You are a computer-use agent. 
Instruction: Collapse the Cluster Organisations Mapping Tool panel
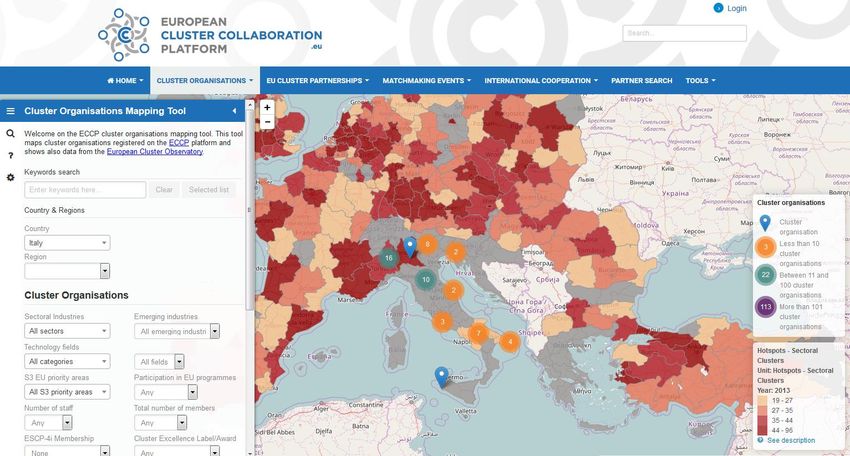coord(234,111)
